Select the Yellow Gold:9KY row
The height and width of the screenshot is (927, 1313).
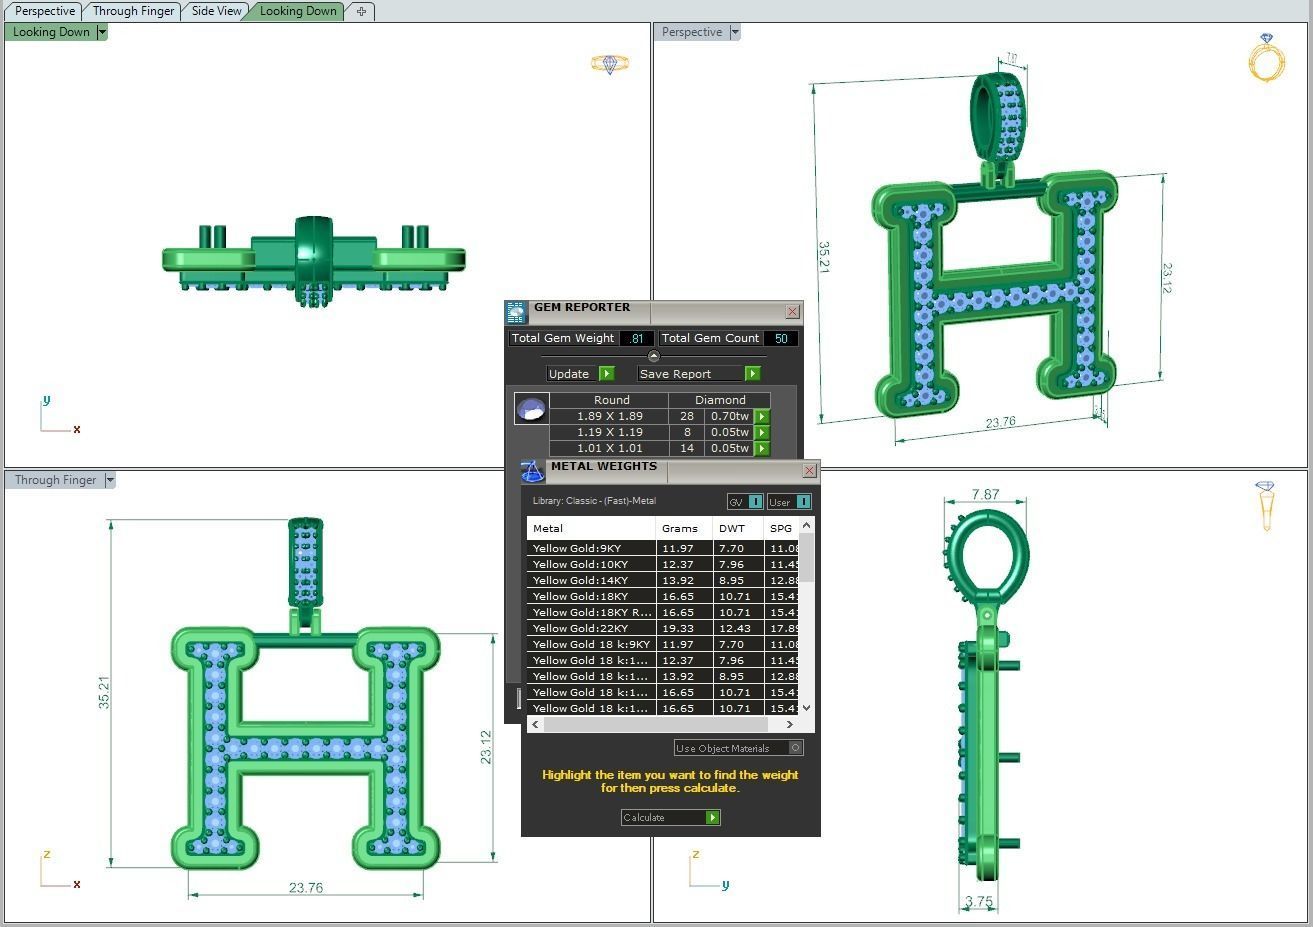[662, 548]
